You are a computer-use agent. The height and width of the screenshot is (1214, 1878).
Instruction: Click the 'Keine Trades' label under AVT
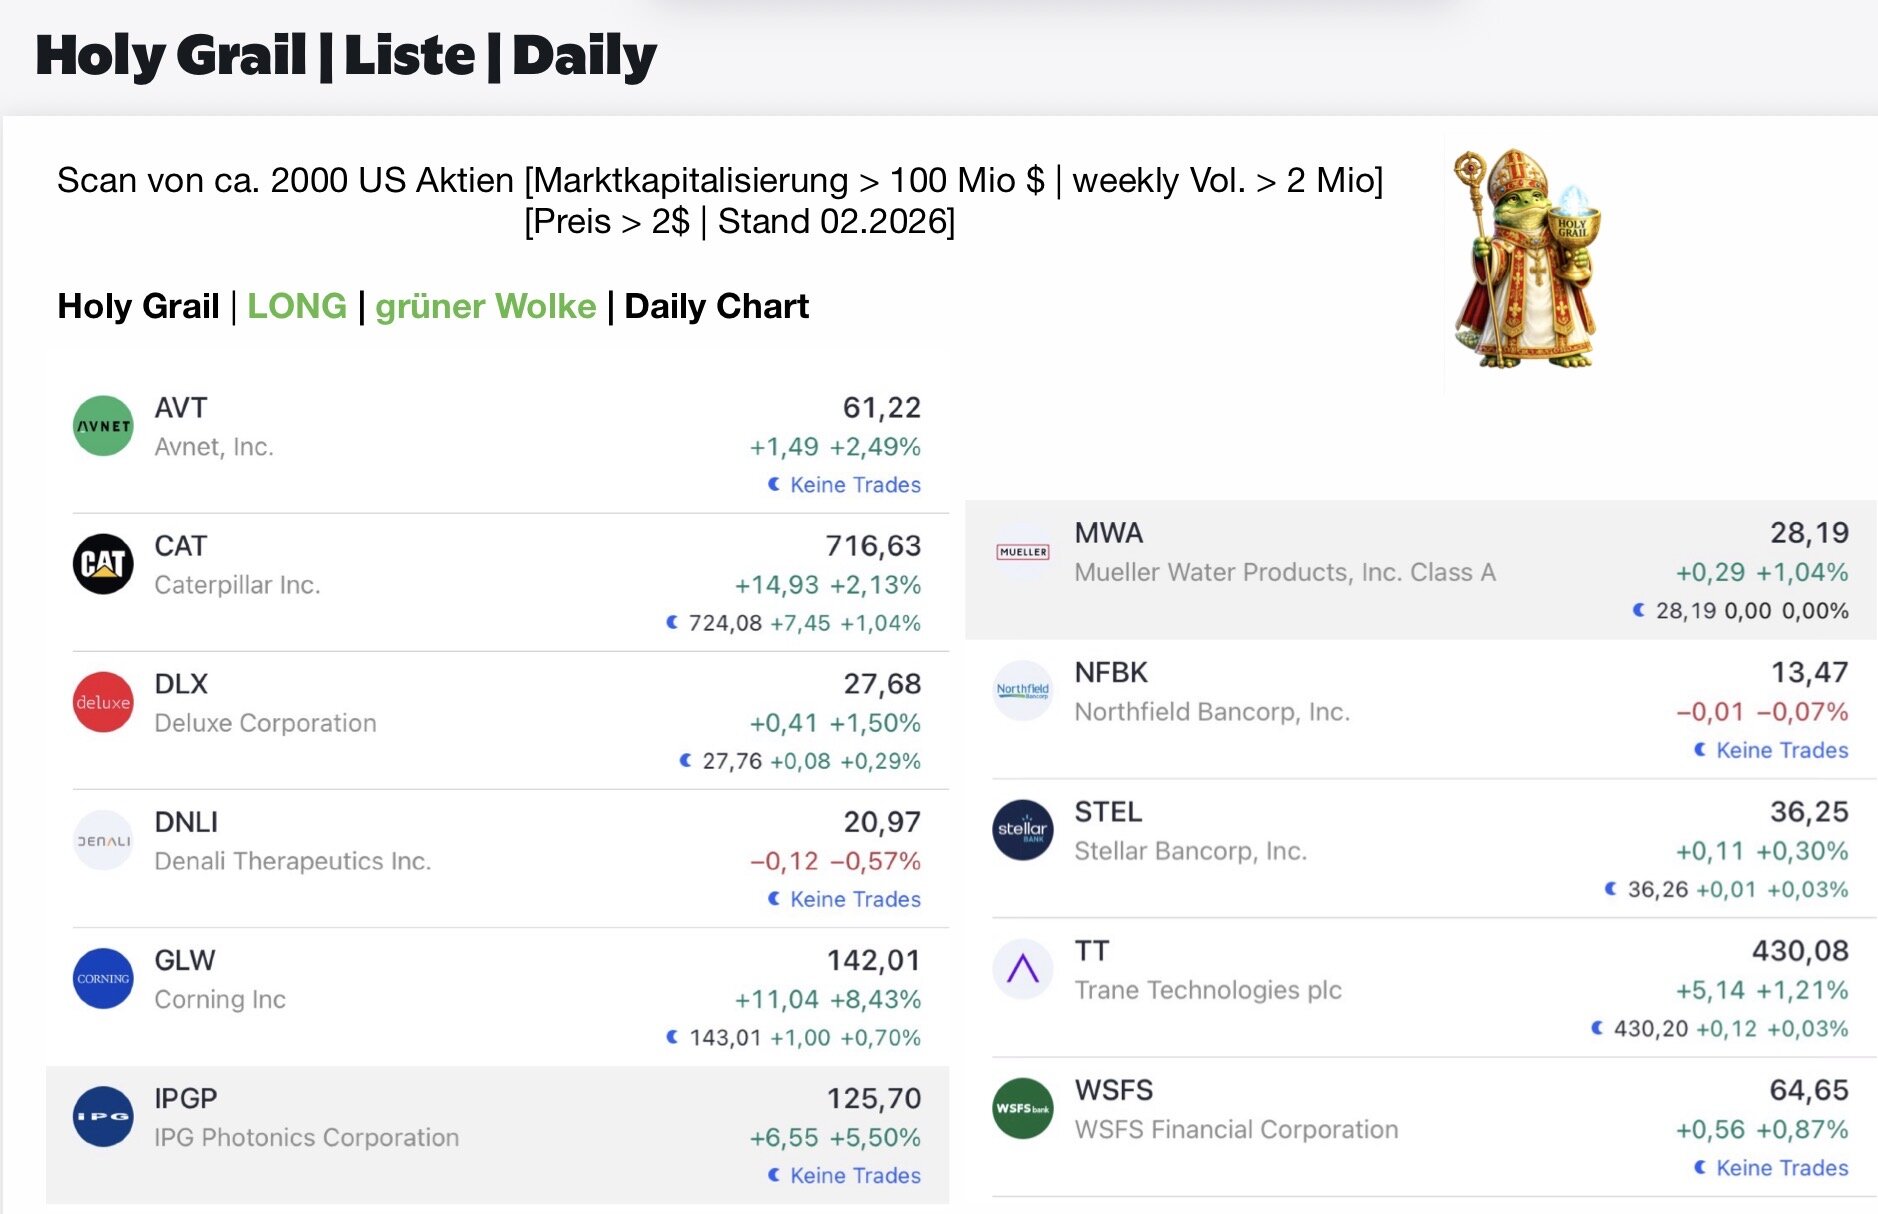click(x=854, y=485)
